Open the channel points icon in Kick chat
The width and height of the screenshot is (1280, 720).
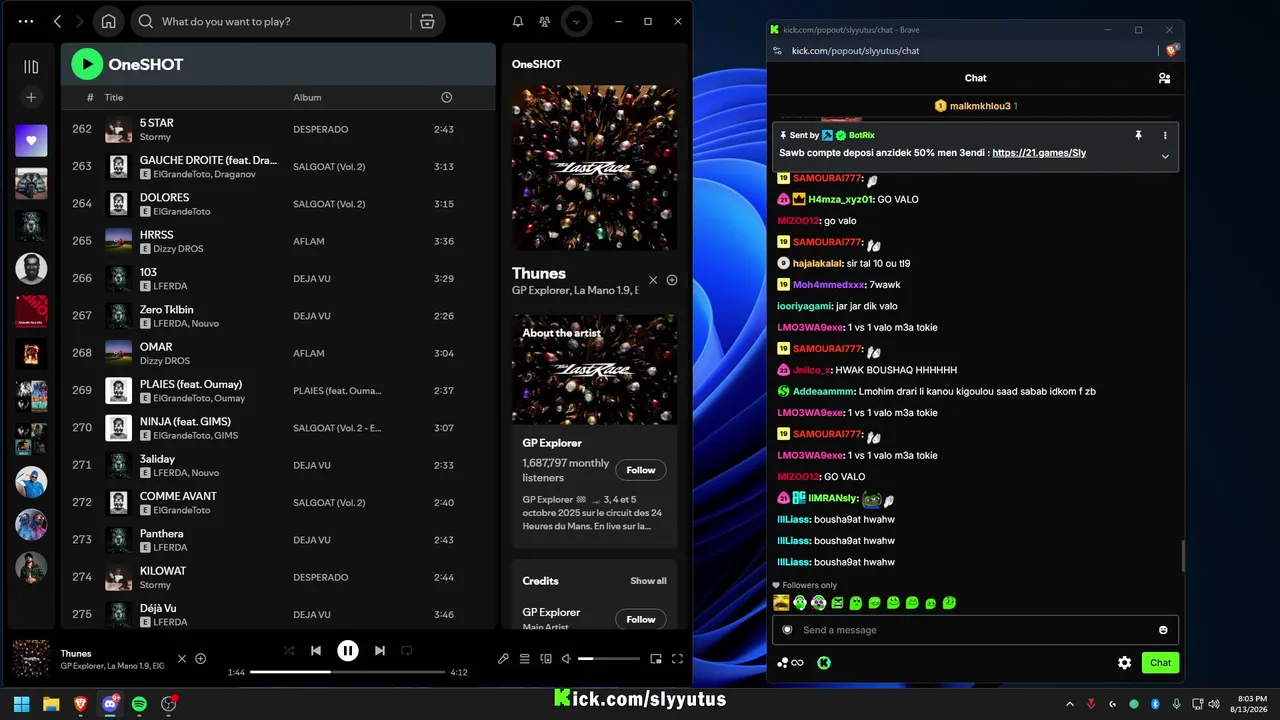[x=790, y=662]
